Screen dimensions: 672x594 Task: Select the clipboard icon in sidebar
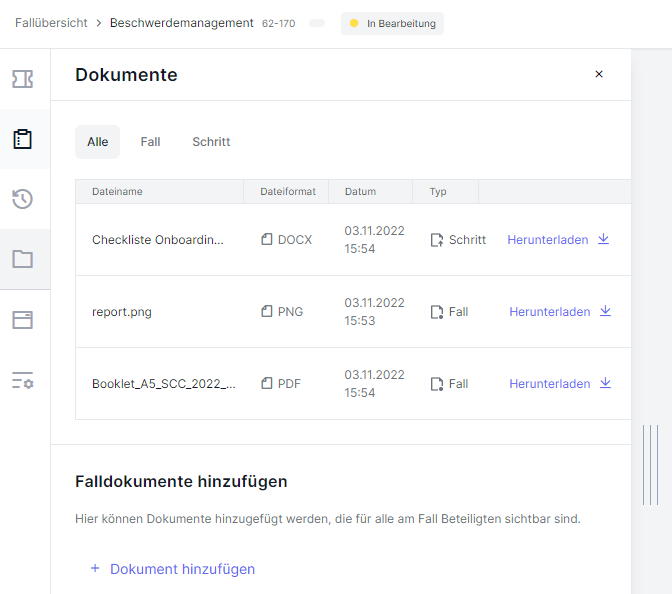[x=22, y=139]
